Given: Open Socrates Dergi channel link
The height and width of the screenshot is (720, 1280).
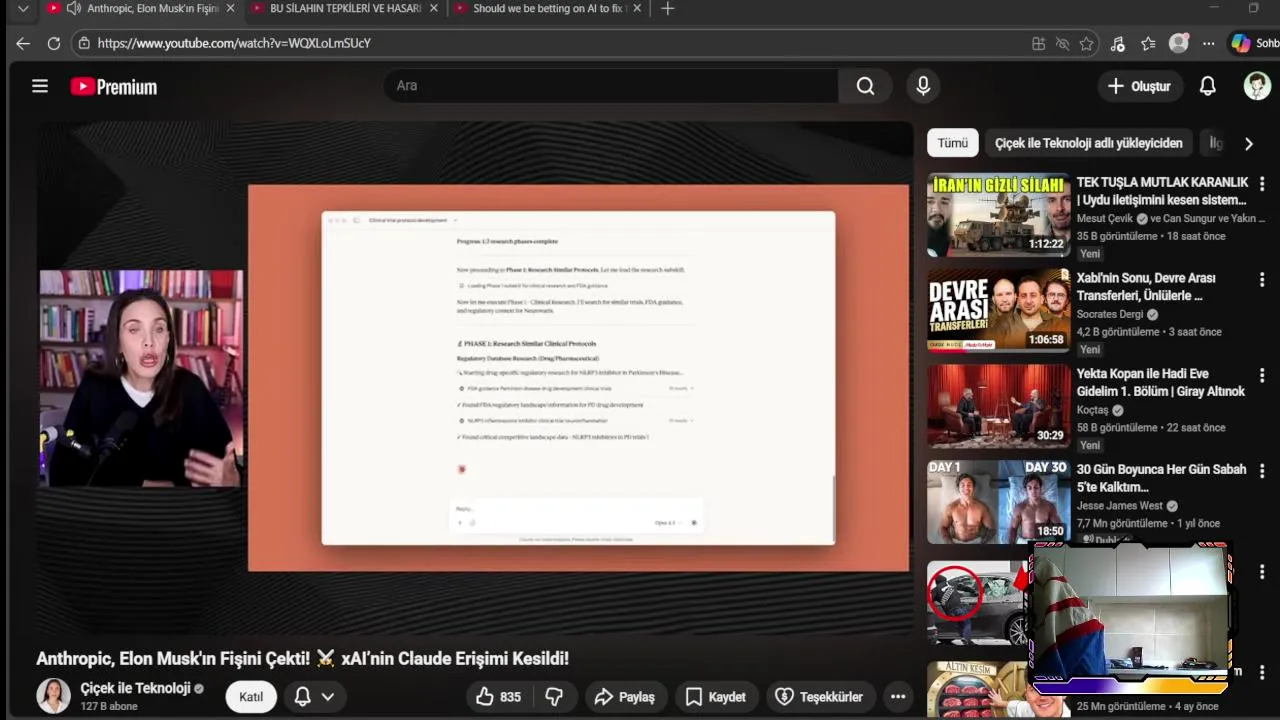Looking at the screenshot, I should (1110, 314).
